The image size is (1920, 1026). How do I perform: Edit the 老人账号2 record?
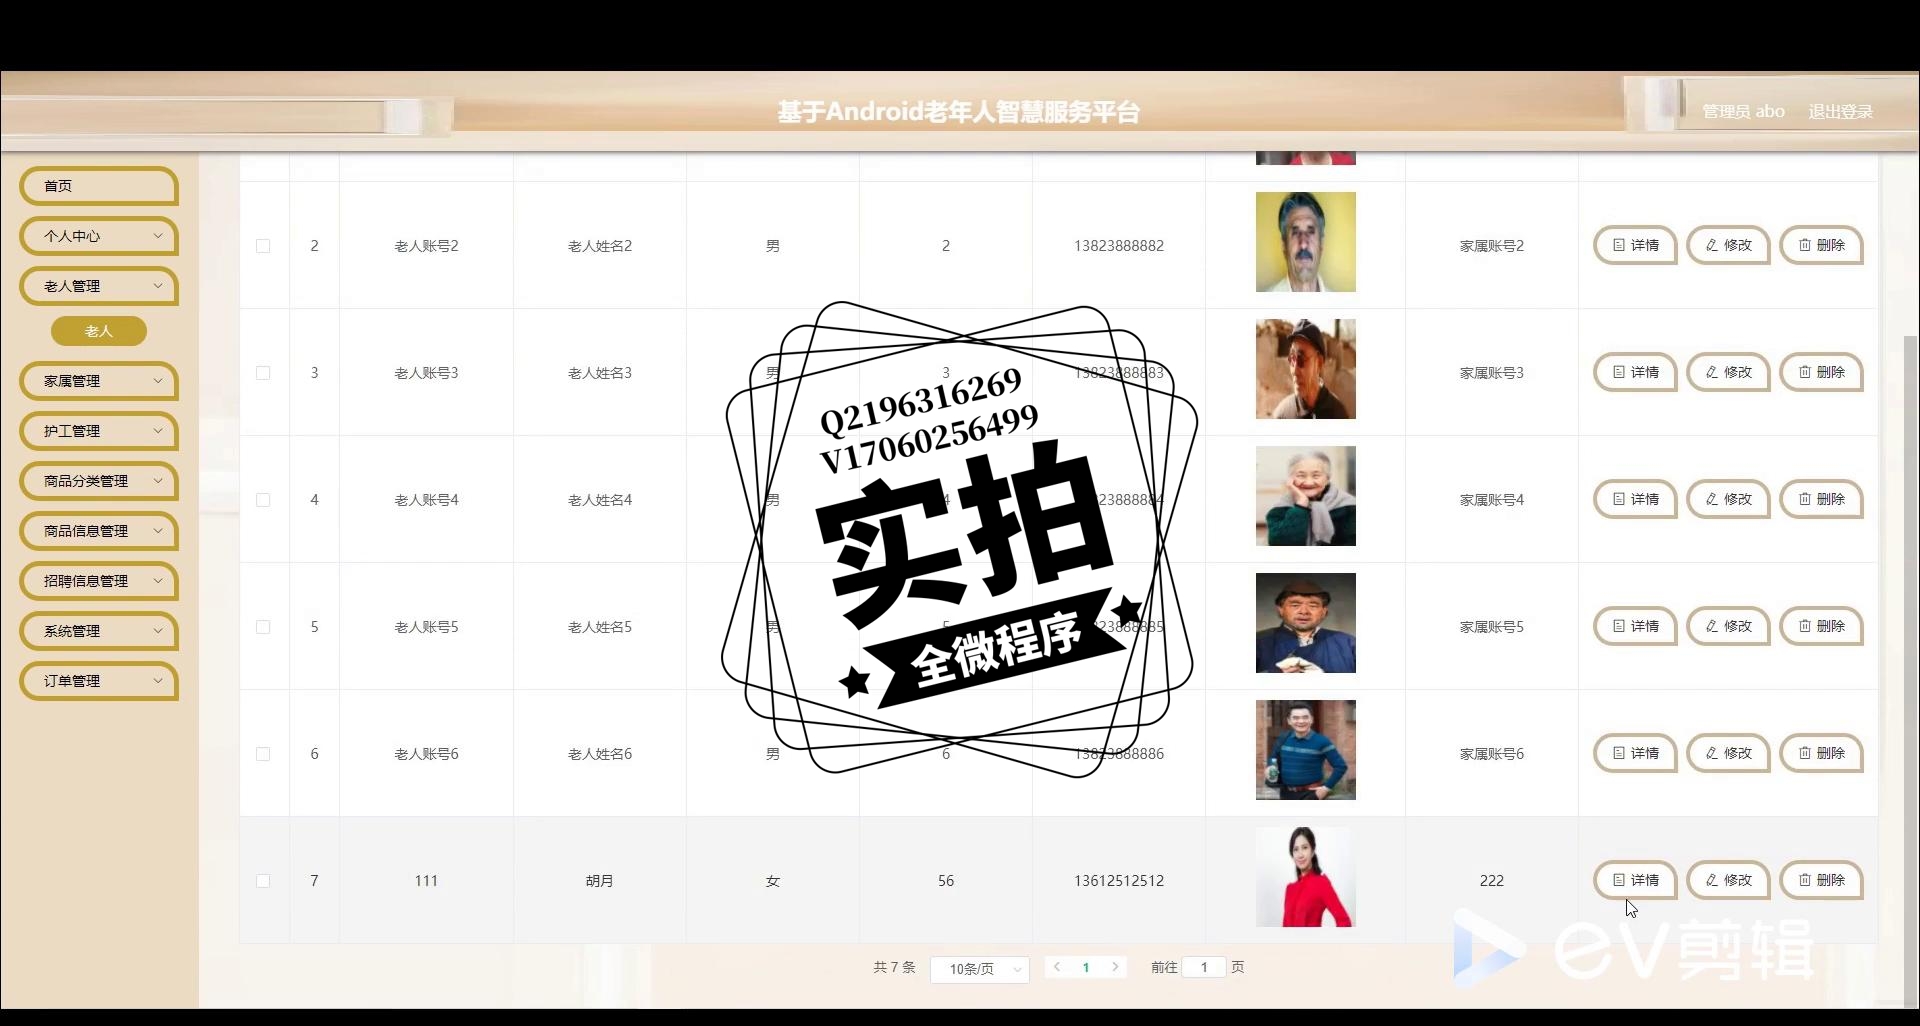(x=1728, y=245)
